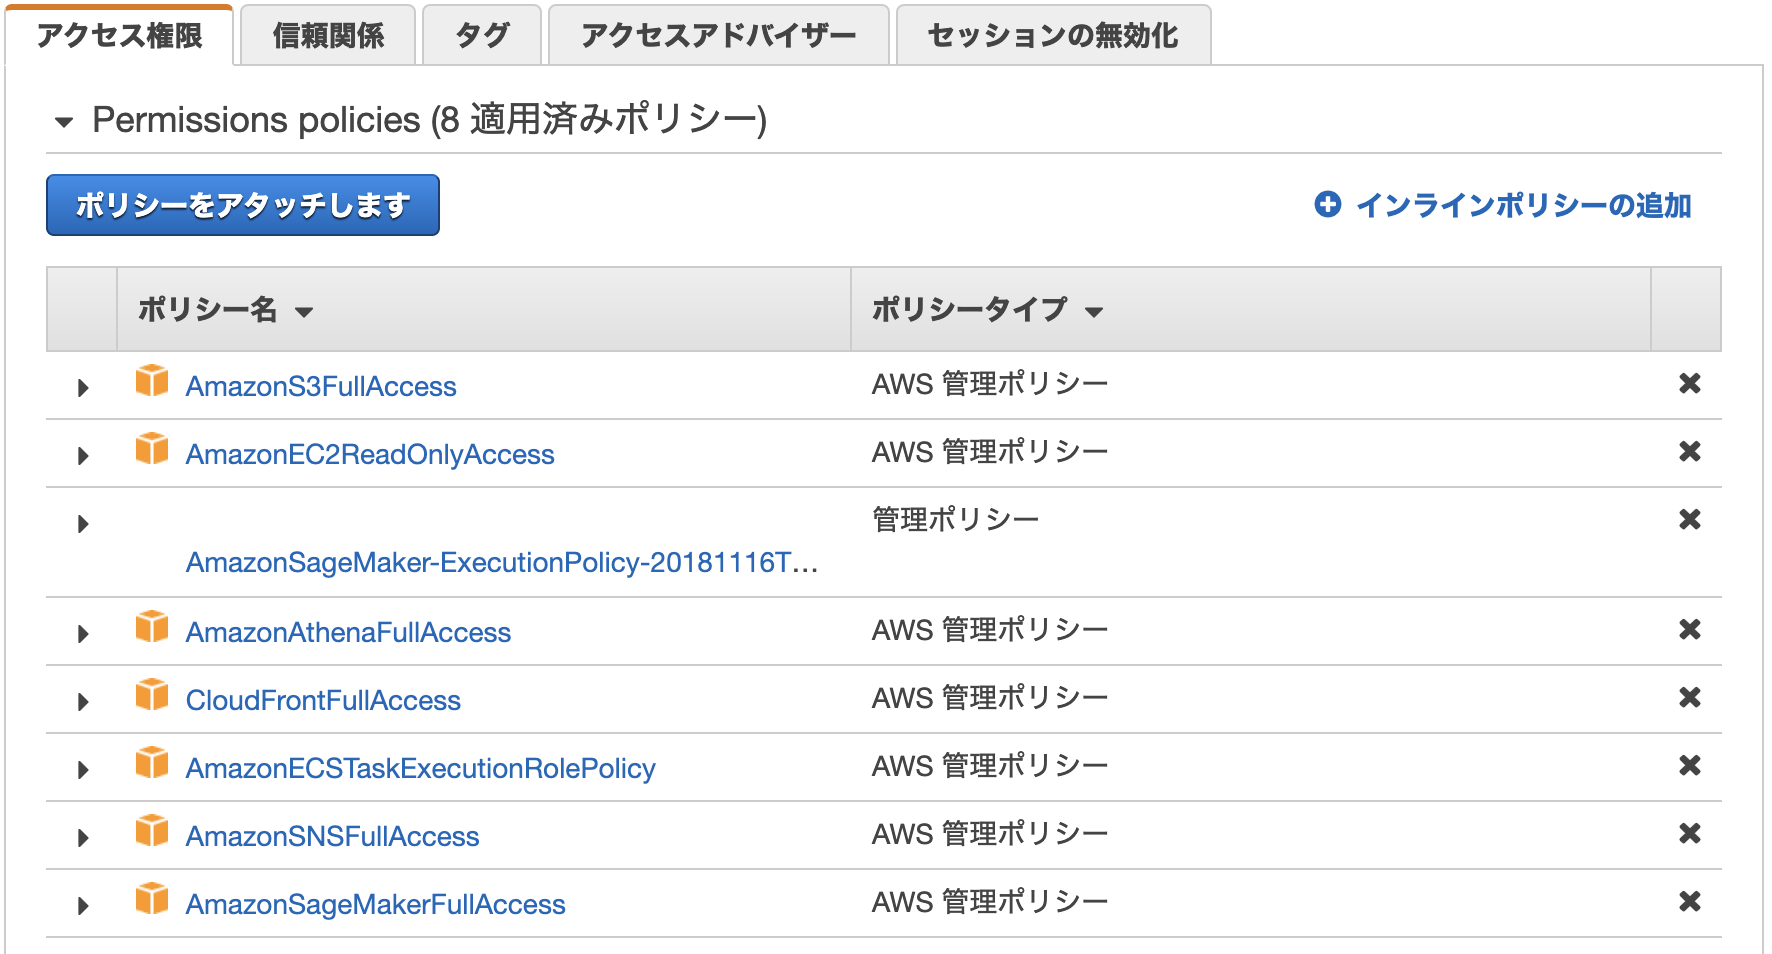Click the AmazonSNSFullAccess policy box icon
The image size is (1772, 954).
(x=152, y=831)
